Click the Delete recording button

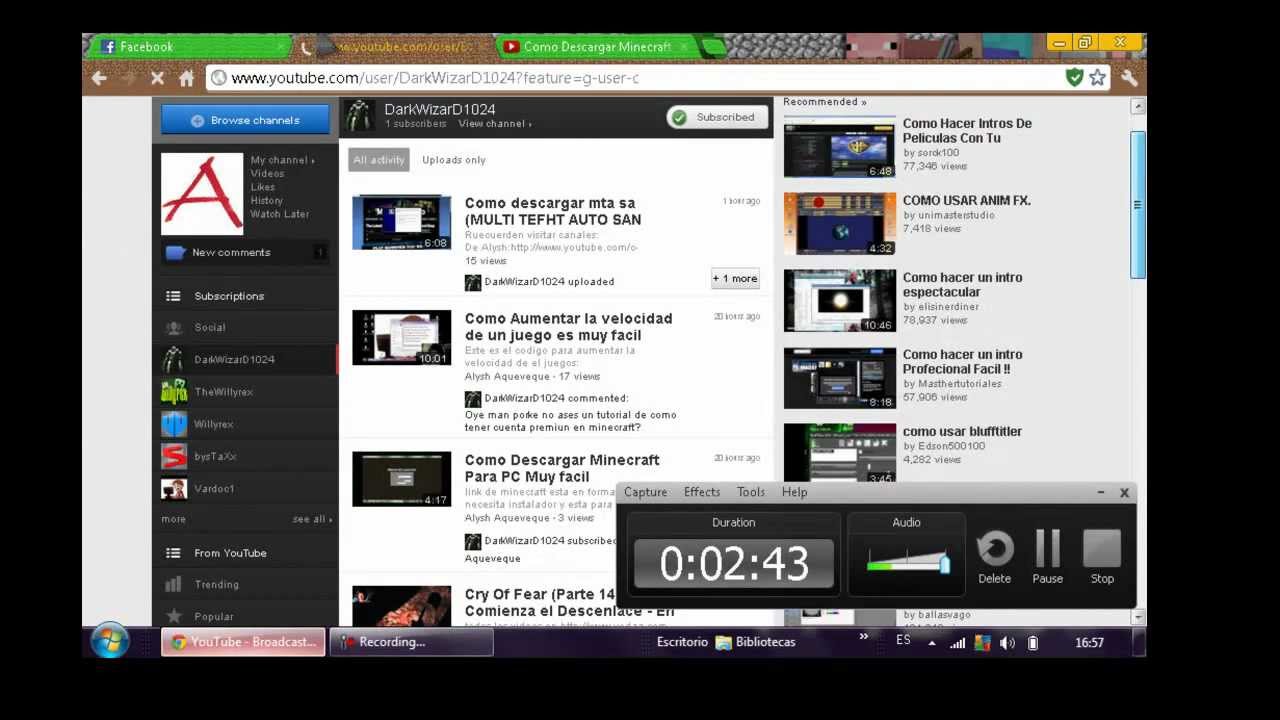(994, 557)
